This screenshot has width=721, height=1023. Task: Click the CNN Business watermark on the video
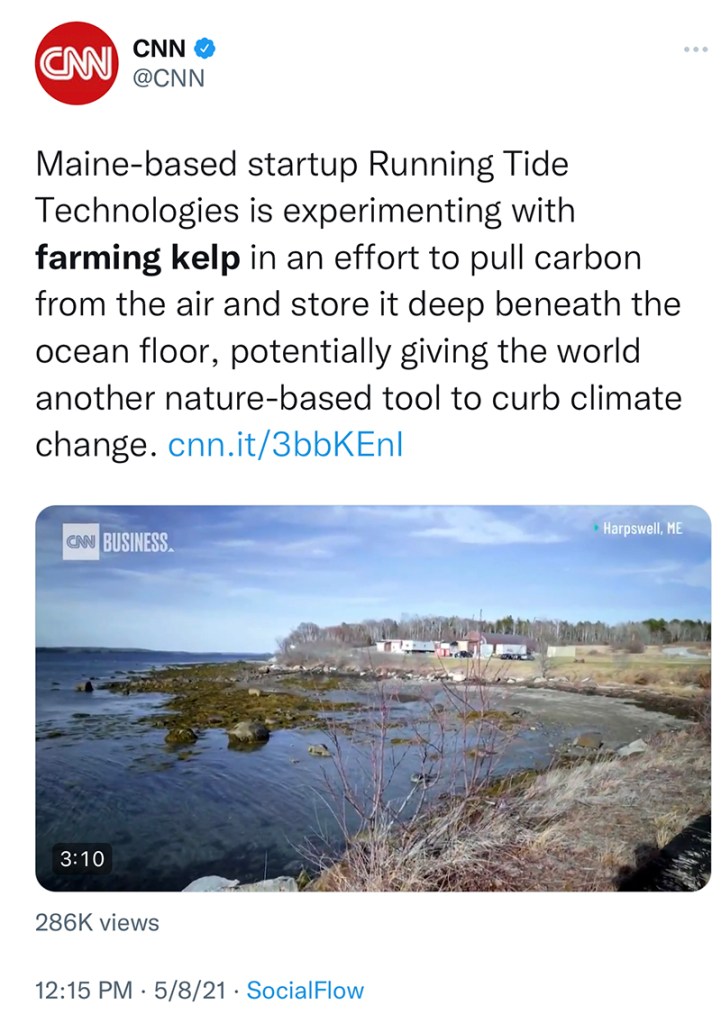[x=117, y=544]
